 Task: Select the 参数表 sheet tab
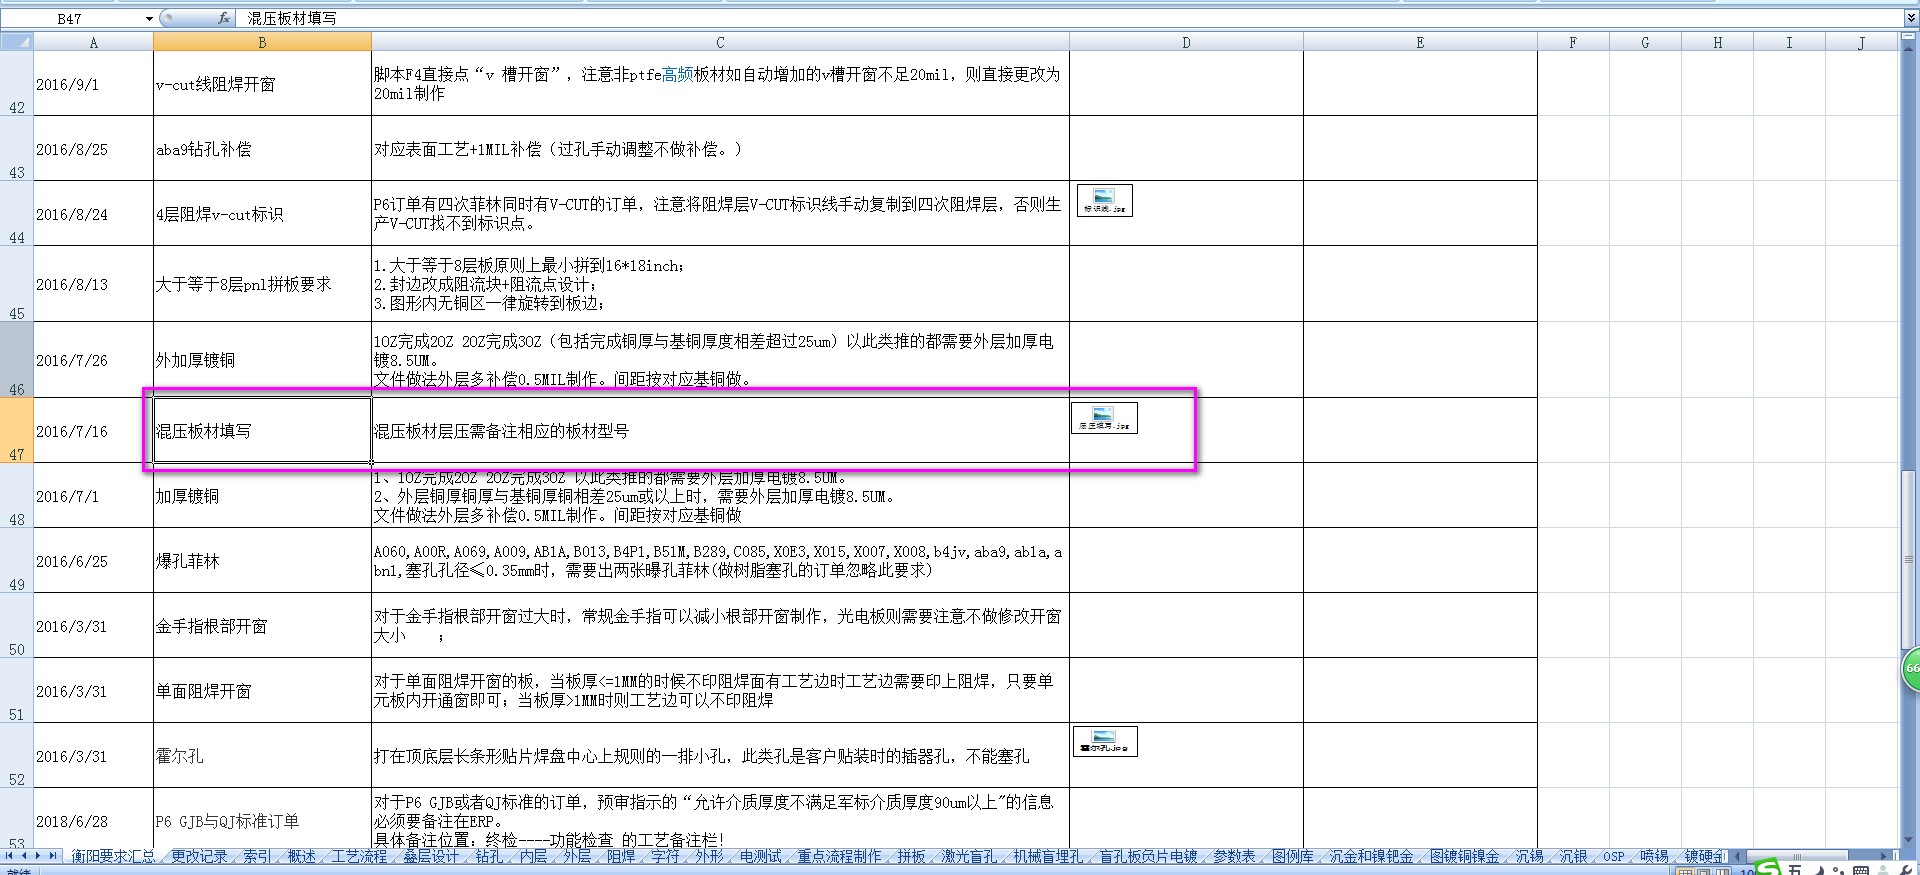pos(1234,856)
